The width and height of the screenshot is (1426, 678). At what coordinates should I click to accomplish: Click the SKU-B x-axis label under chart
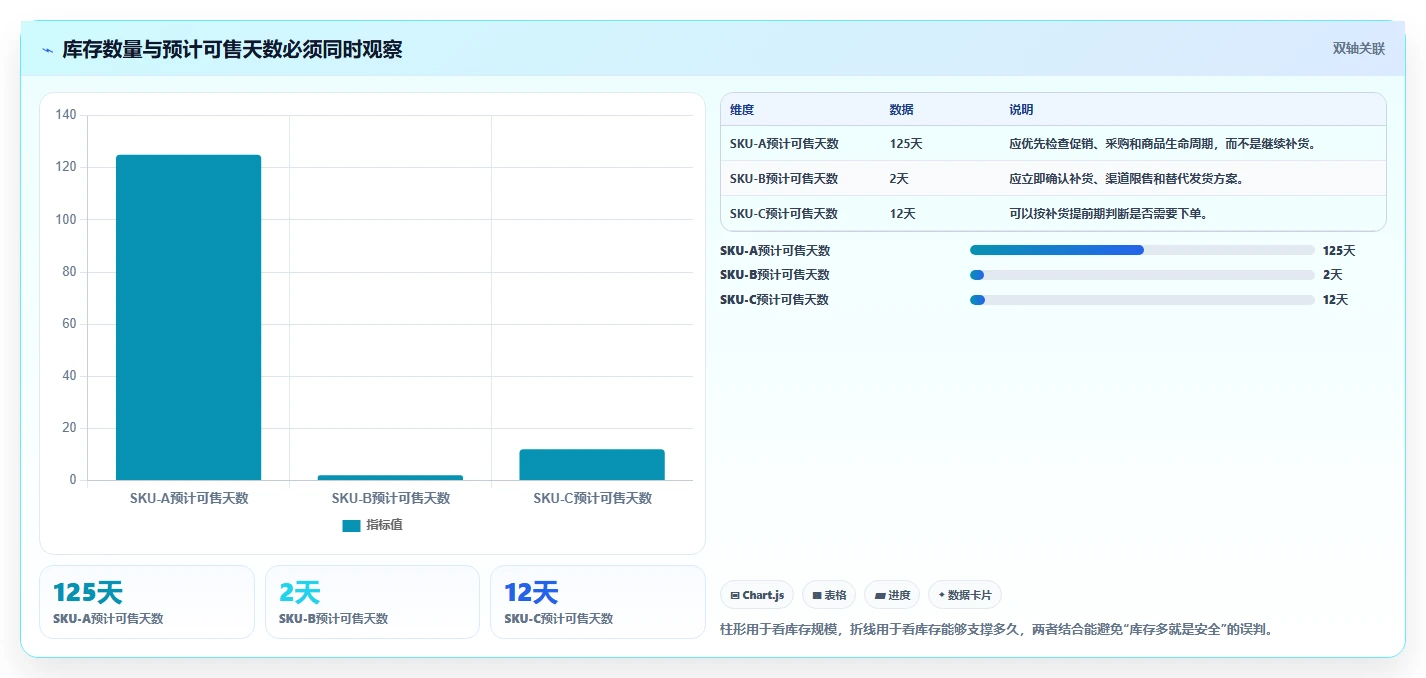(x=391, y=498)
